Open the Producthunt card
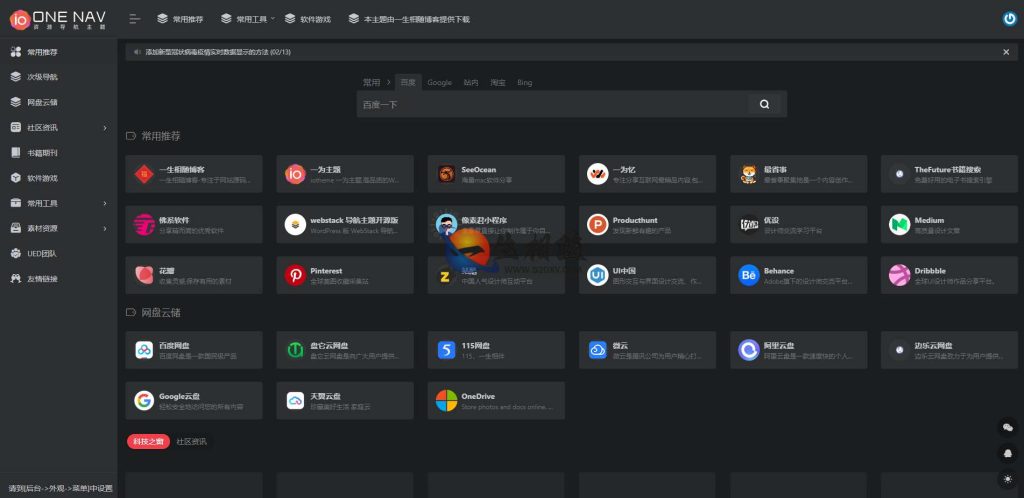1024x498 pixels. (647, 225)
